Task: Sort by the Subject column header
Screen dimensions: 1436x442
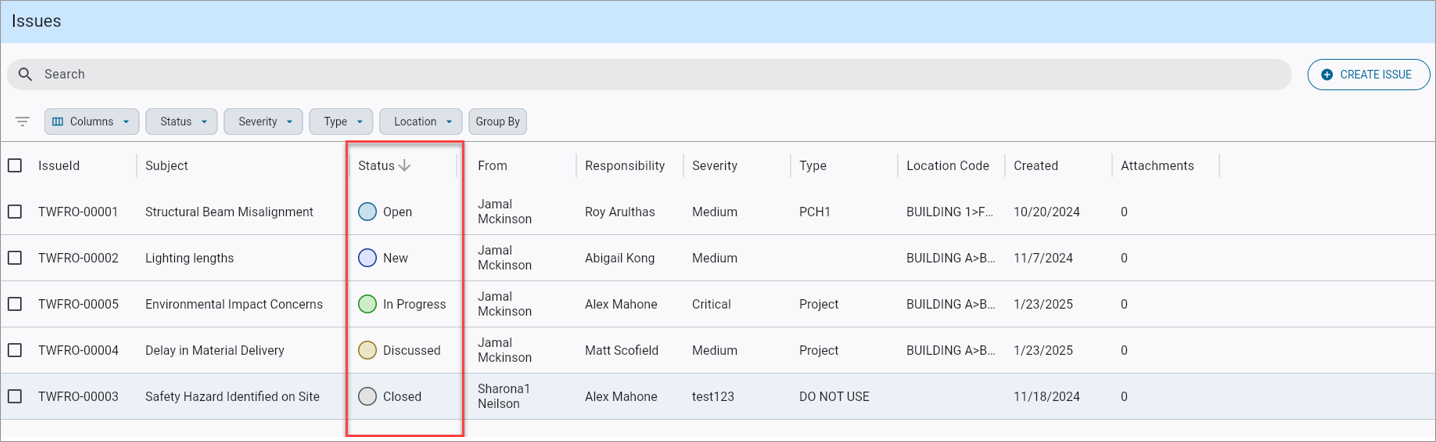Action: pos(167,166)
